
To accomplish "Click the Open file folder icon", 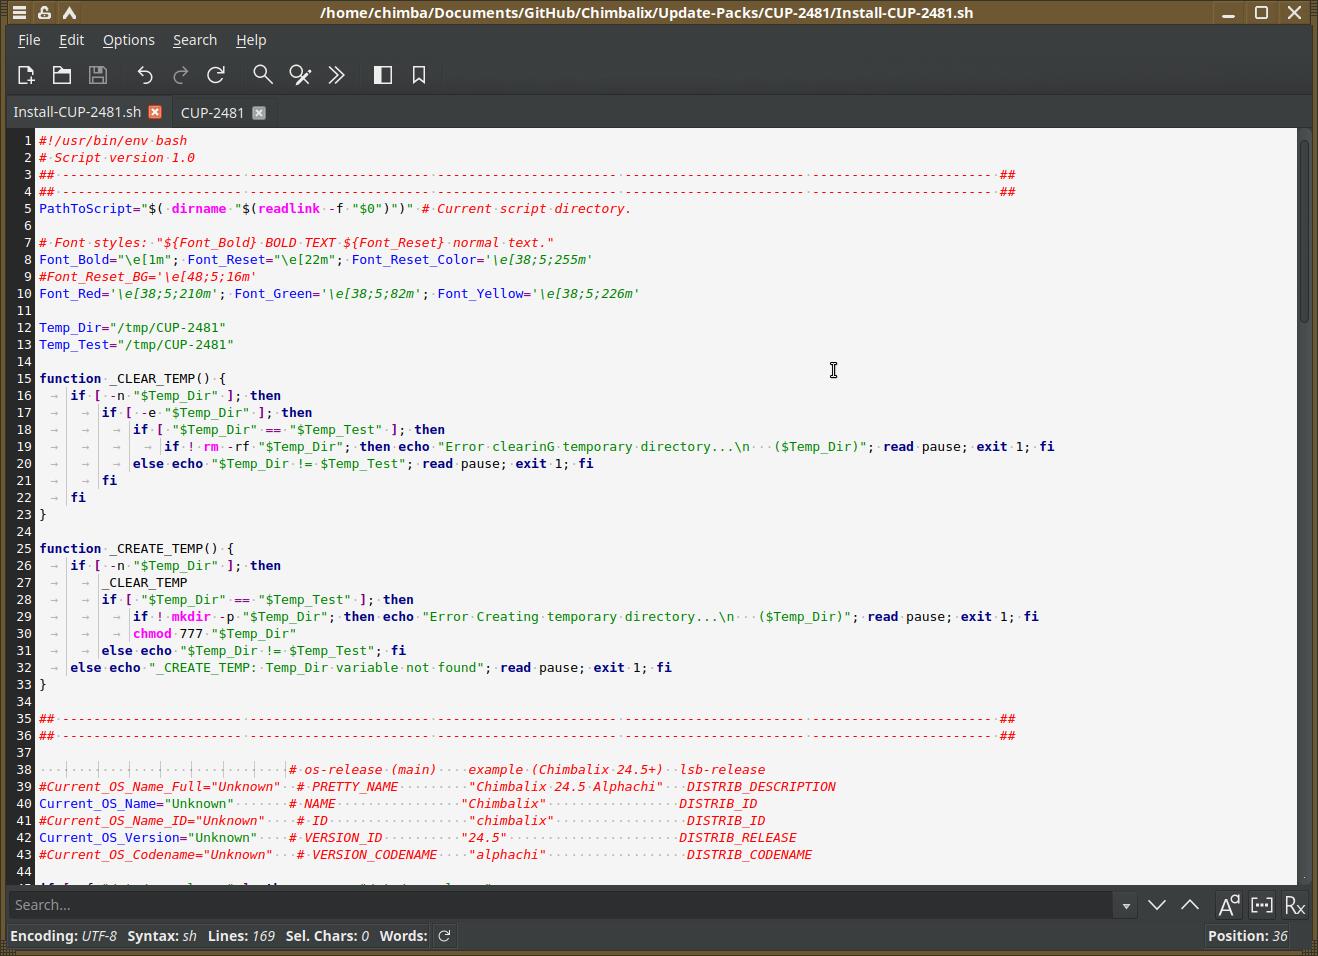I will [x=62, y=75].
